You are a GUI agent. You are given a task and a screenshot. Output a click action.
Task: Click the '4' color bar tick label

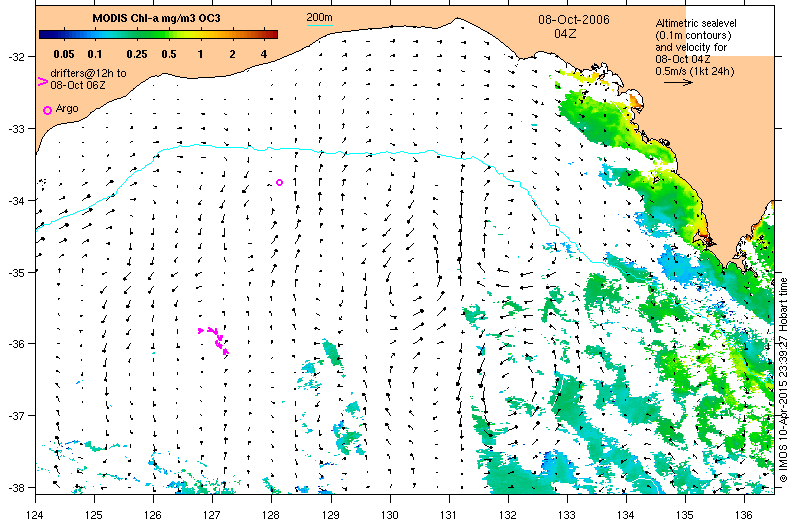264,54
